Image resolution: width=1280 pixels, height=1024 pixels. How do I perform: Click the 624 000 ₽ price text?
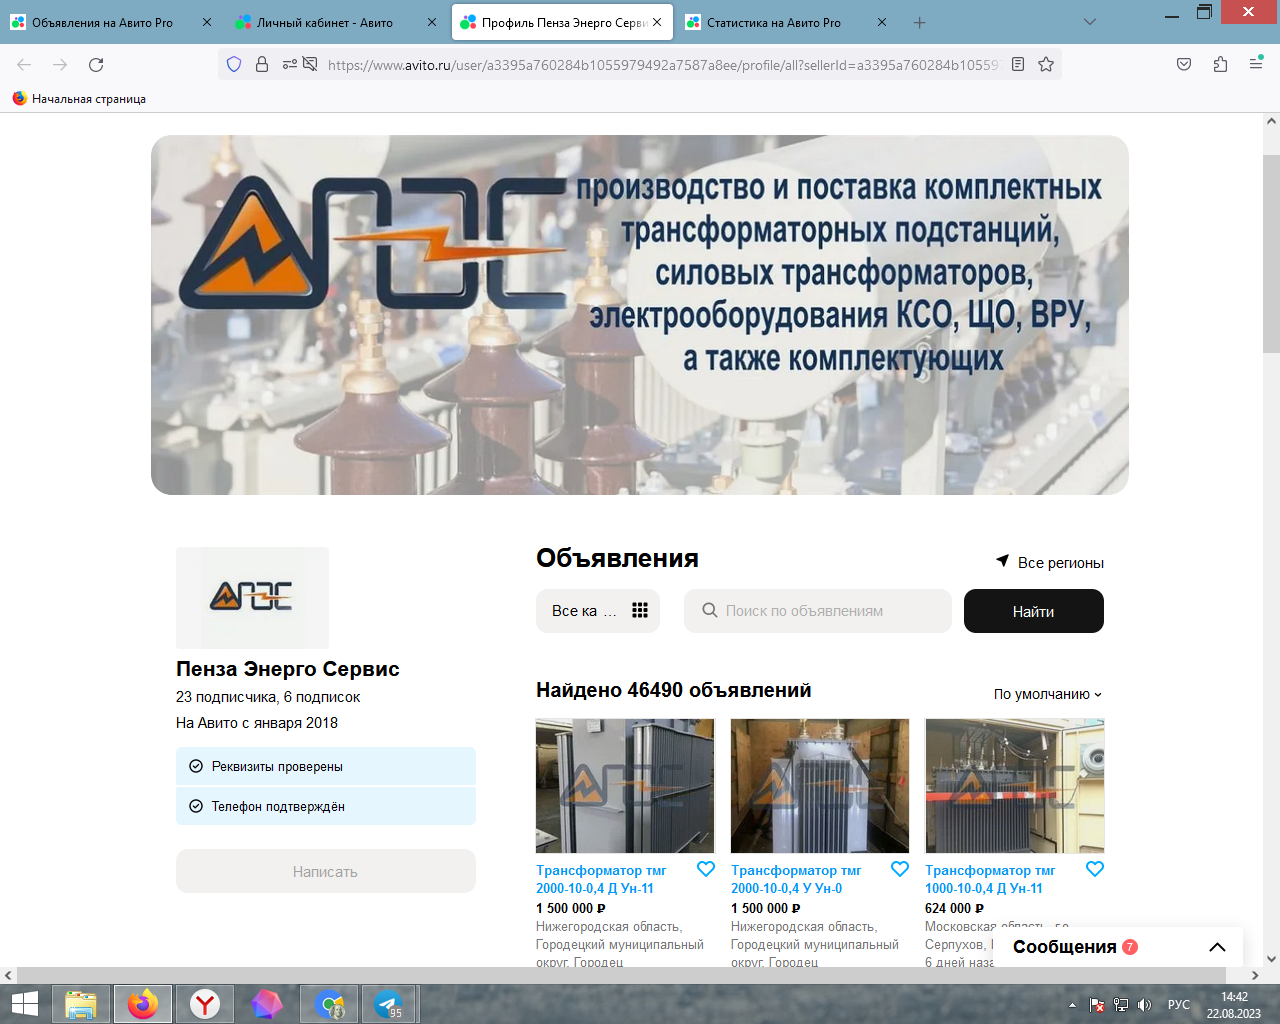point(954,908)
